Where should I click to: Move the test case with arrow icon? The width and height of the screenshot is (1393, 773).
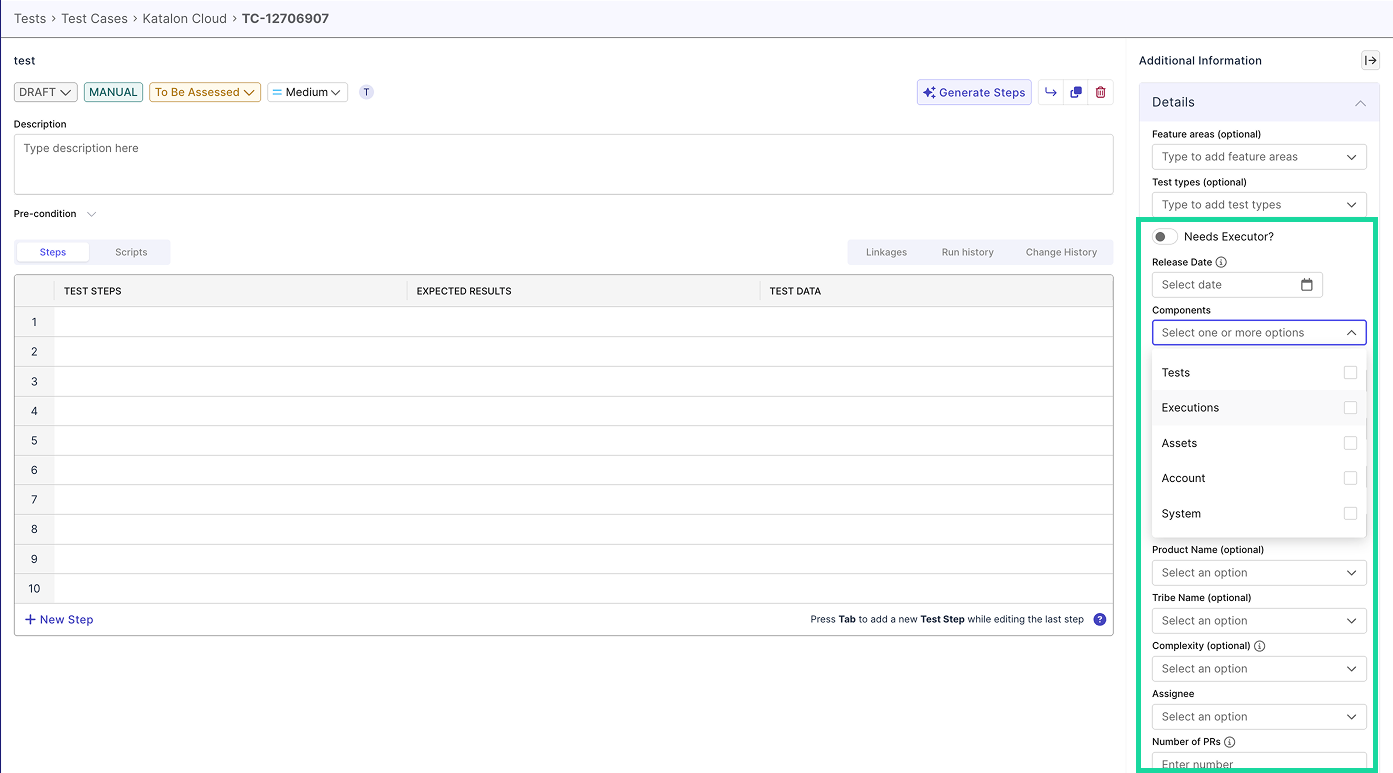tap(1052, 92)
